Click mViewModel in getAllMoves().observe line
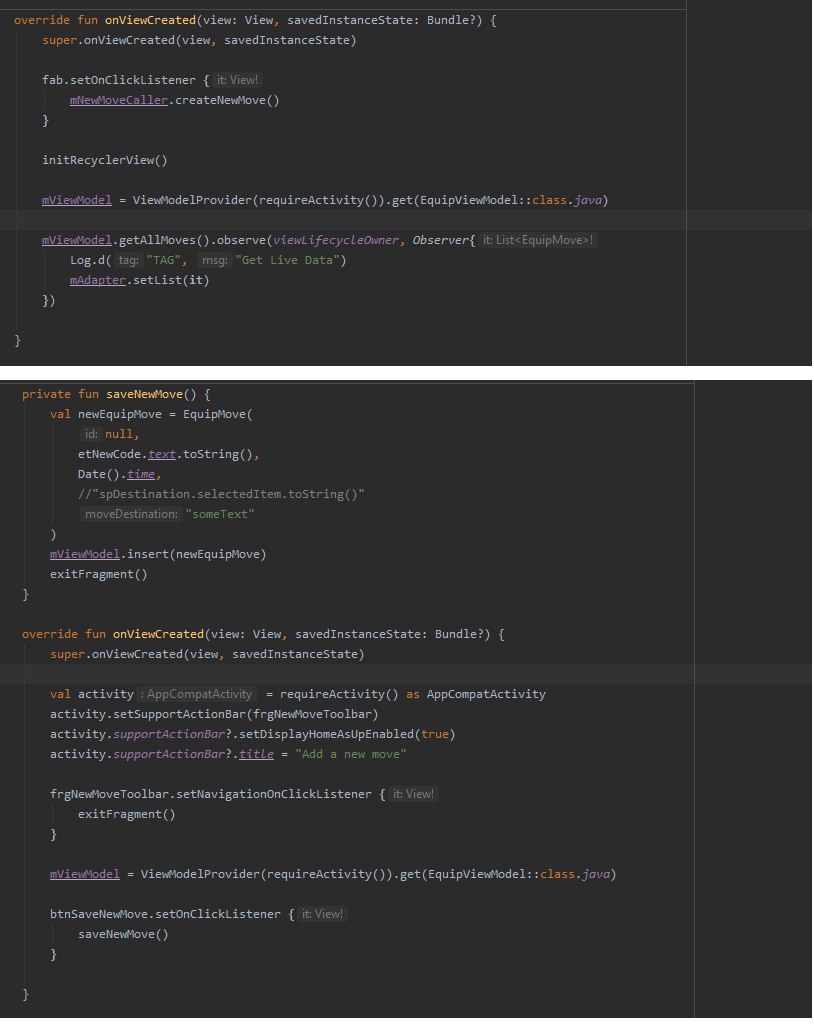Screen dimensions: 814x1024 (x=76, y=240)
